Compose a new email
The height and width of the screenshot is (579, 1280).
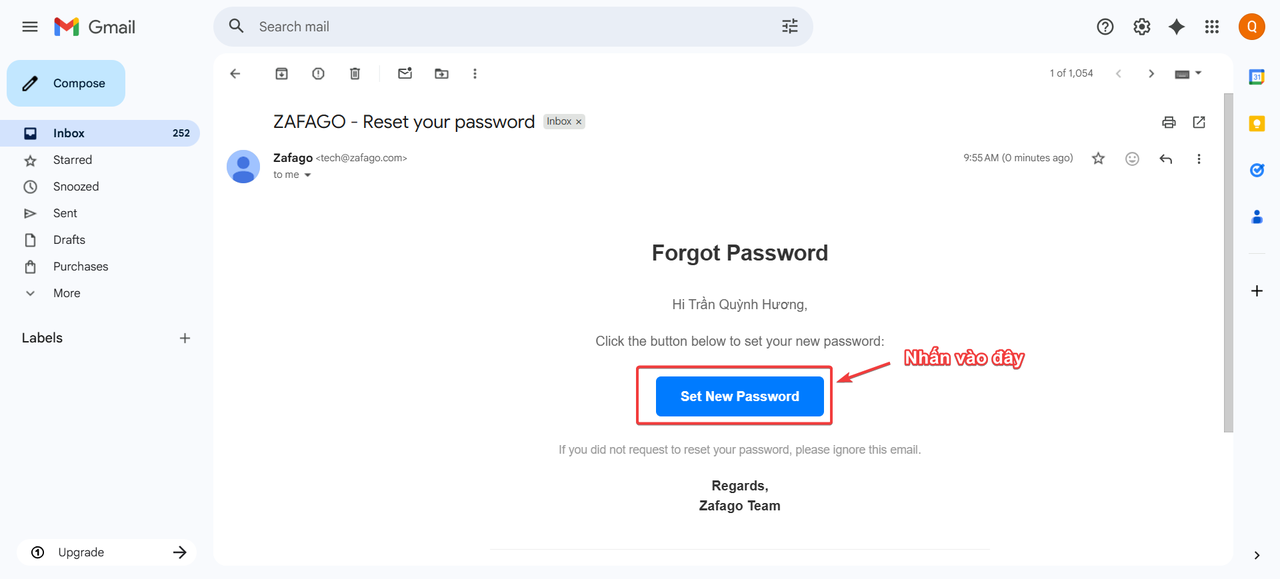66,83
